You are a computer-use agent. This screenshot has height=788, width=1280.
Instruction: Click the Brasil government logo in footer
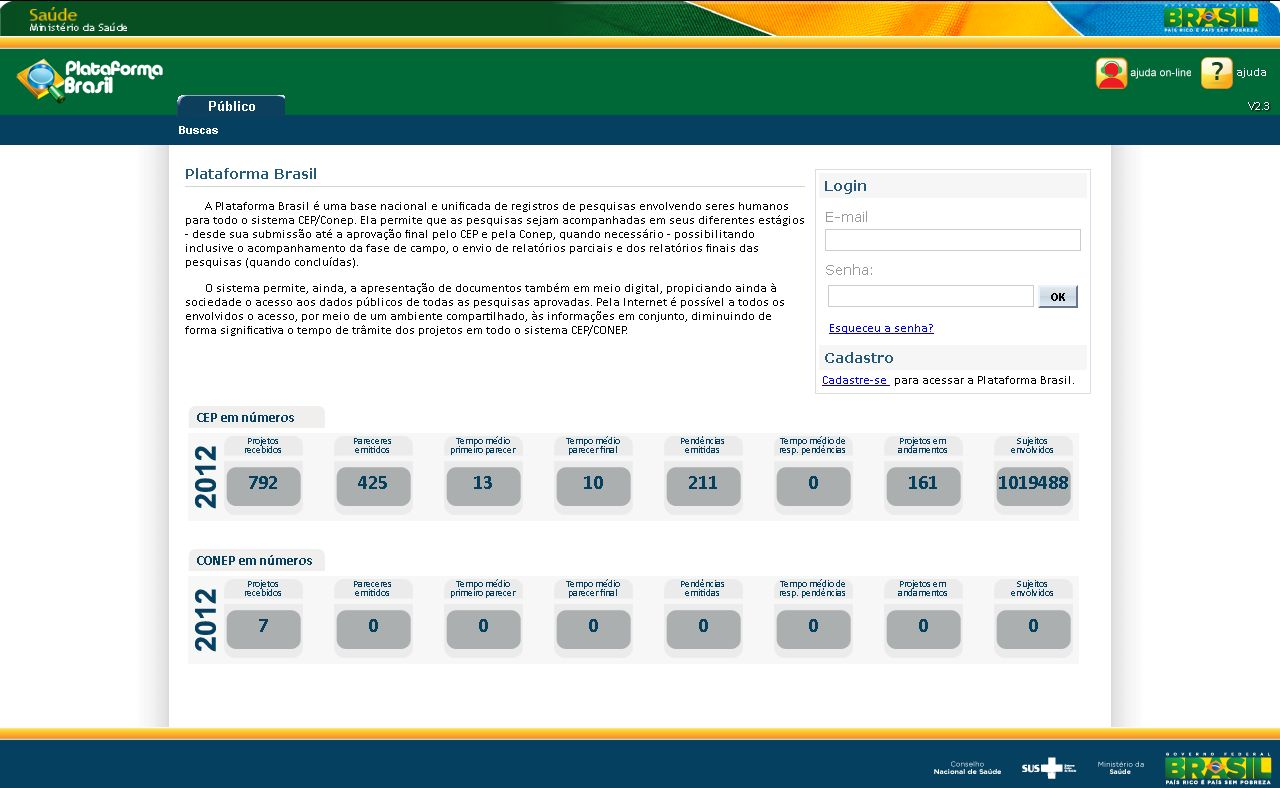point(1218,768)
